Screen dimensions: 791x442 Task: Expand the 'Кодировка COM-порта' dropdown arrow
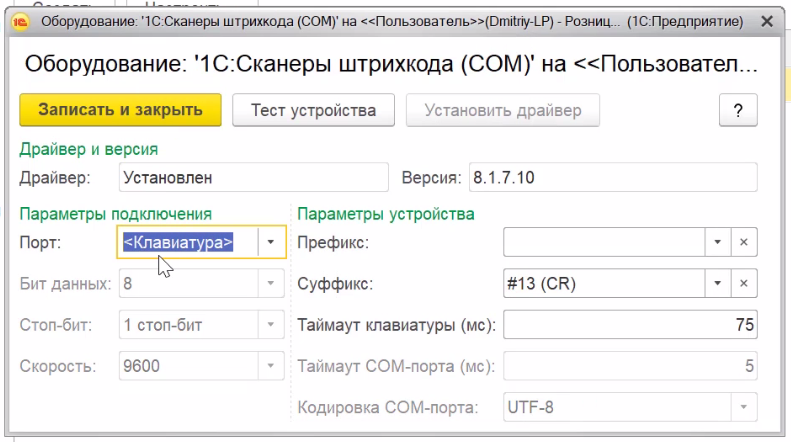pos(744,407)
